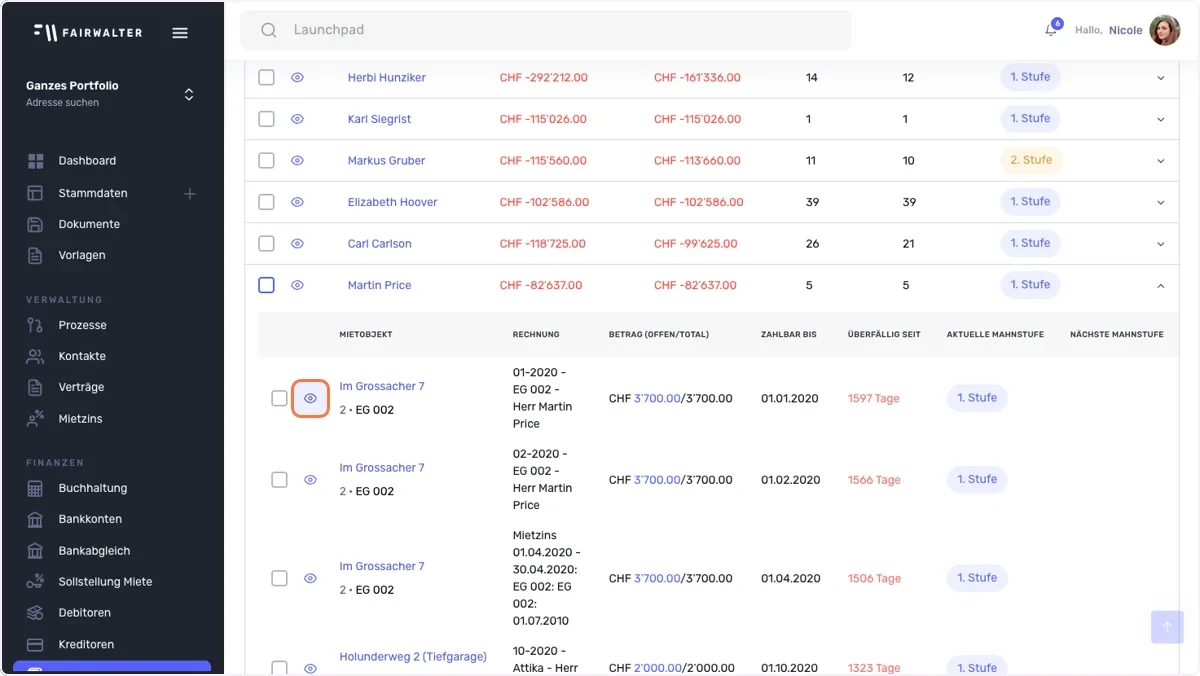Screen dimensions: 1200x676
Task: Click the 01.04.2020 due date
Action: click(790, 578)
